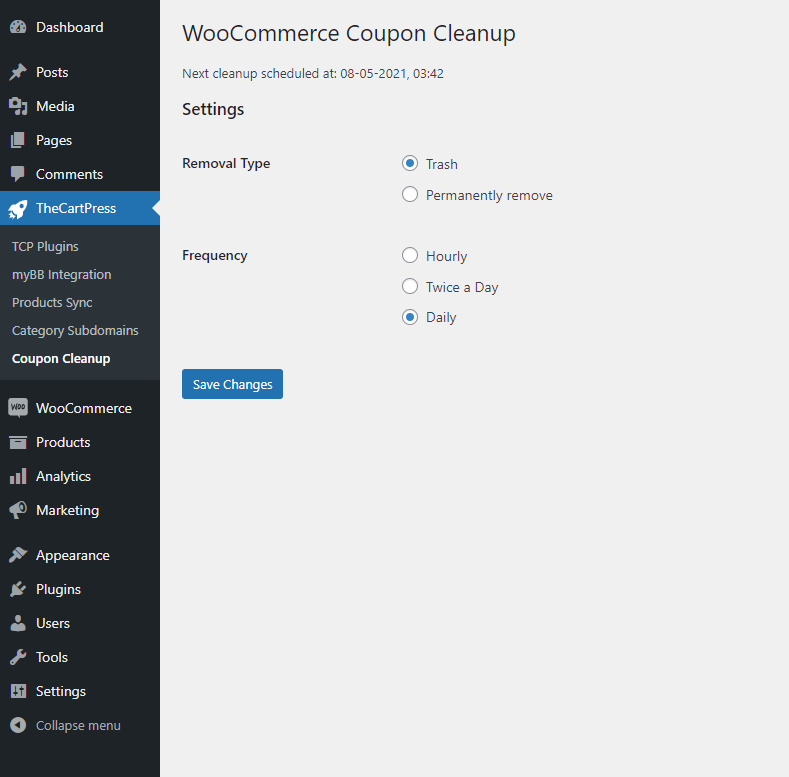This screenshot has width=789, height=777.
Task: Select the Hourly frequency option
Action: 410,255
